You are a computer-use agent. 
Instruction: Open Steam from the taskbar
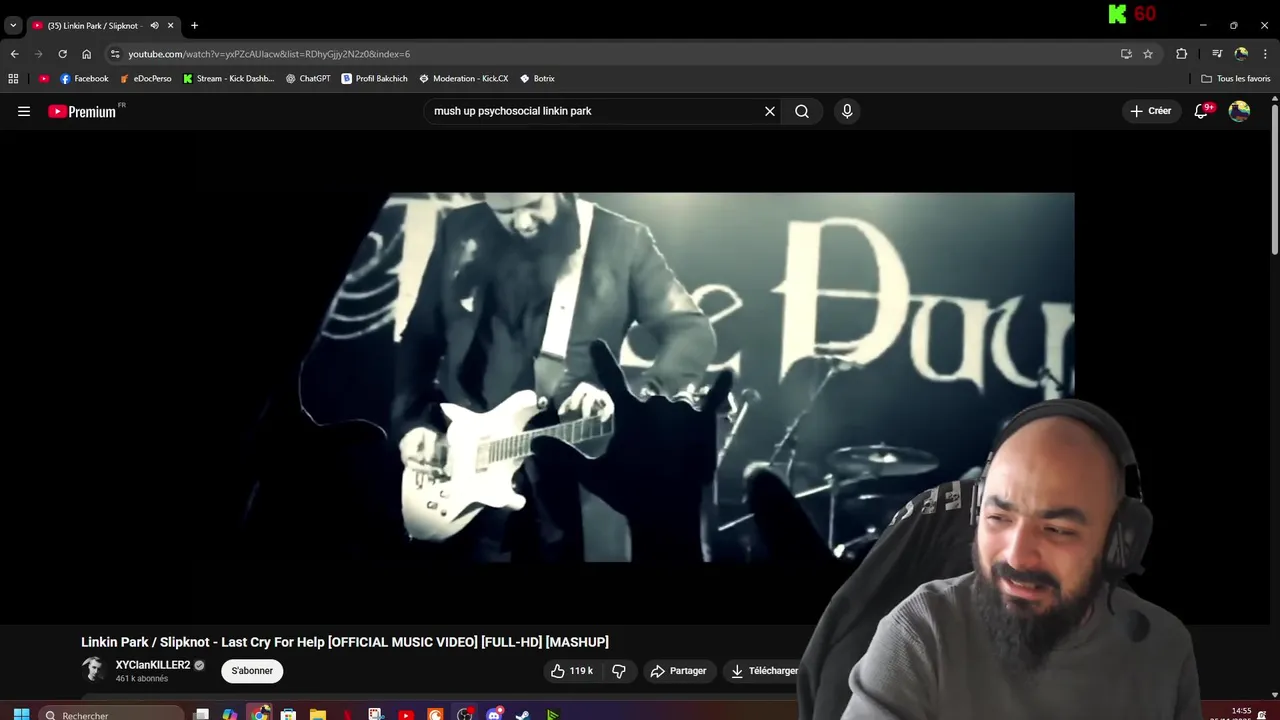[523, 714]
